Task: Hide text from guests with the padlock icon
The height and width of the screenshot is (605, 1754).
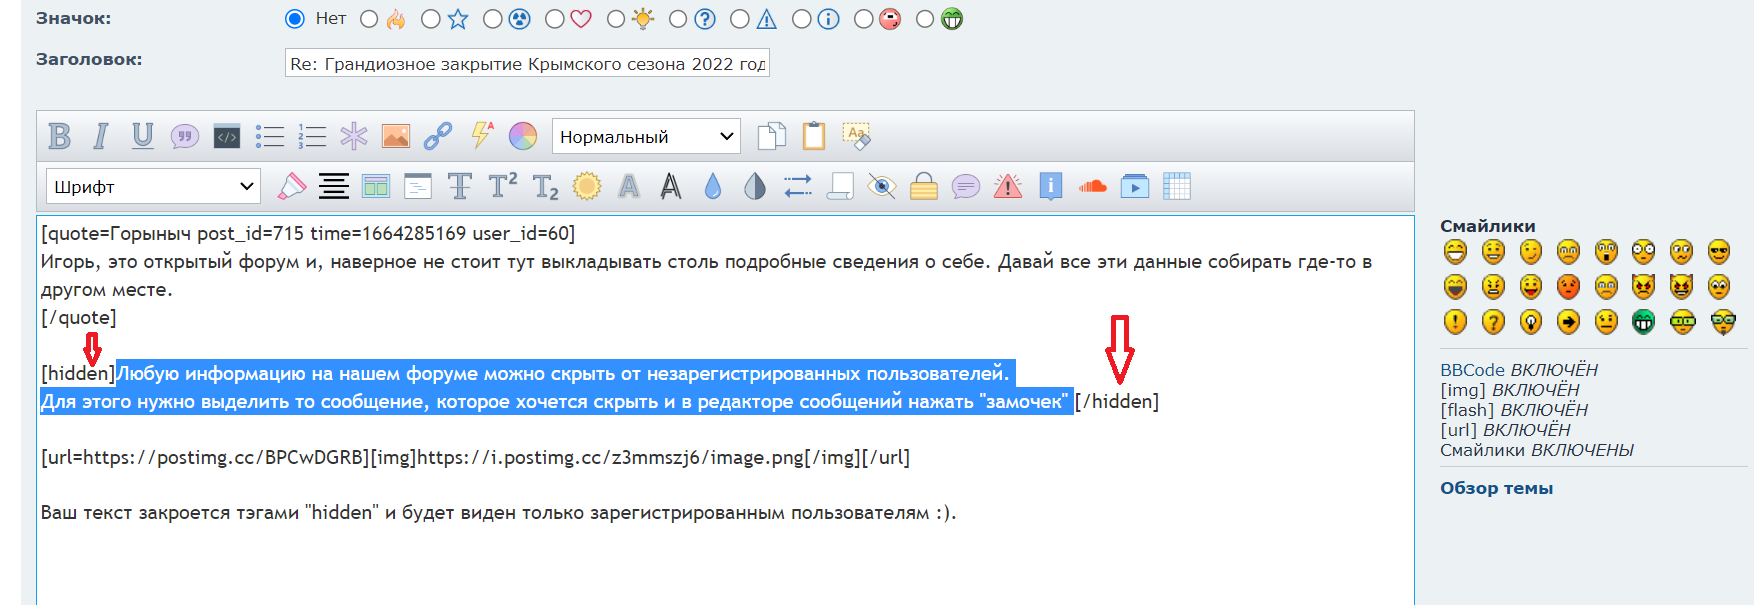Action: [924, 186]
